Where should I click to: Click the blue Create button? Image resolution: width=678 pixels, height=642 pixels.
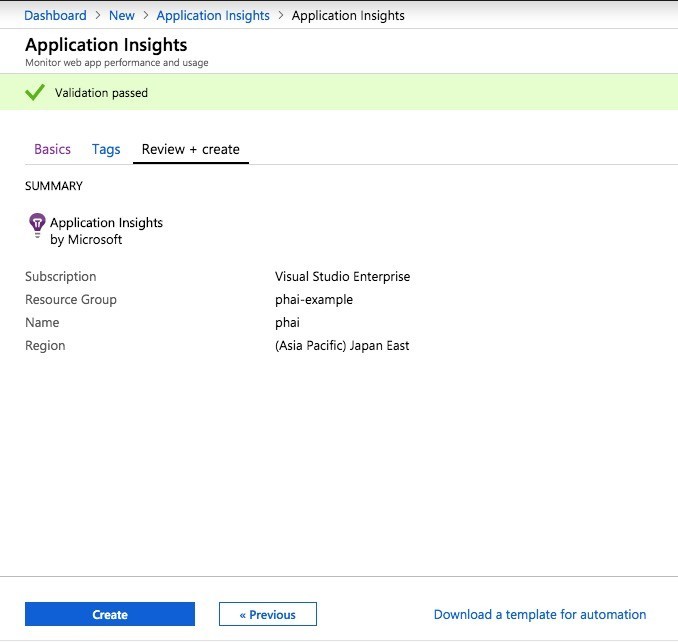click(110, 614)
